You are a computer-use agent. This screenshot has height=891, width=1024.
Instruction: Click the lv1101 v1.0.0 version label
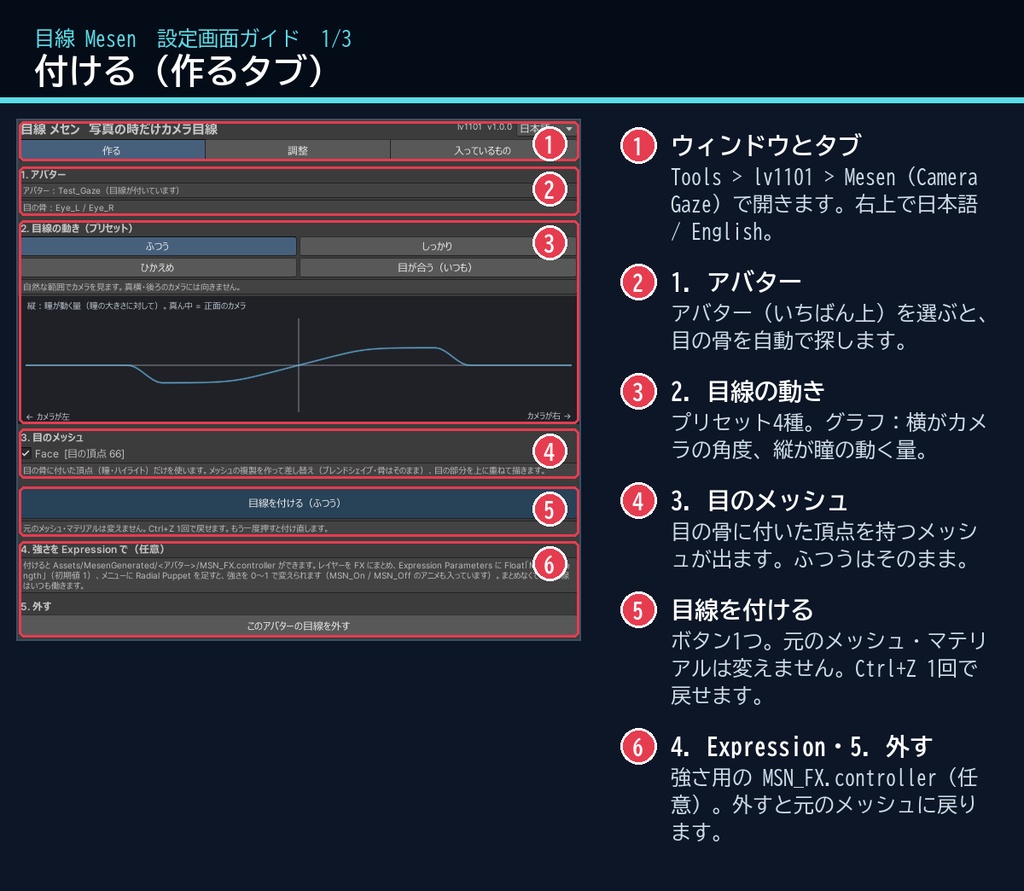[x=484, y=127]
